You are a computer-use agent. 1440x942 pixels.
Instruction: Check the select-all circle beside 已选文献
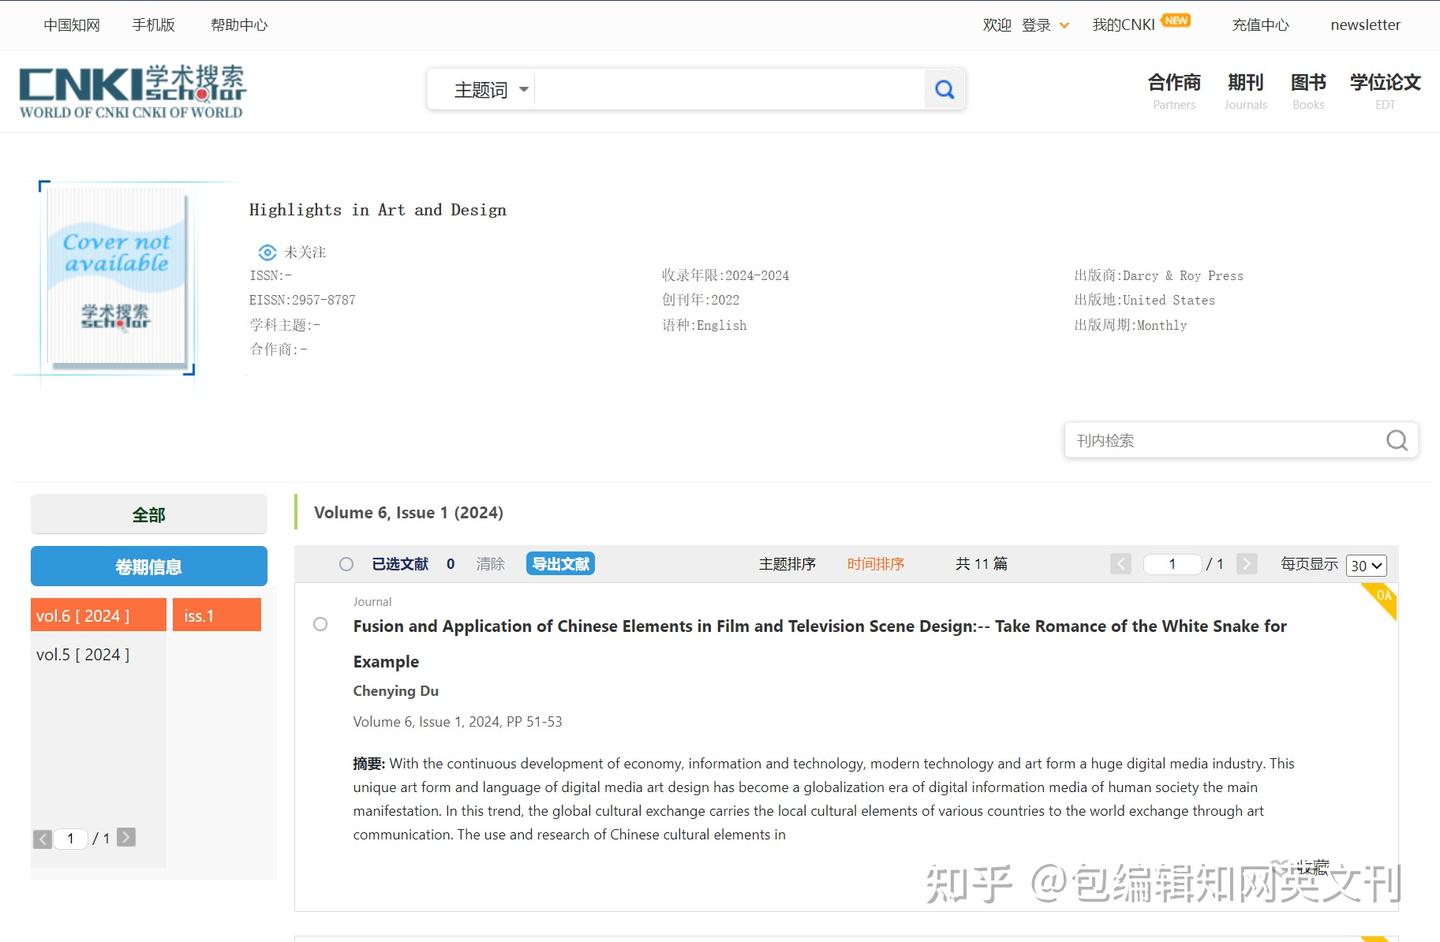346,563
